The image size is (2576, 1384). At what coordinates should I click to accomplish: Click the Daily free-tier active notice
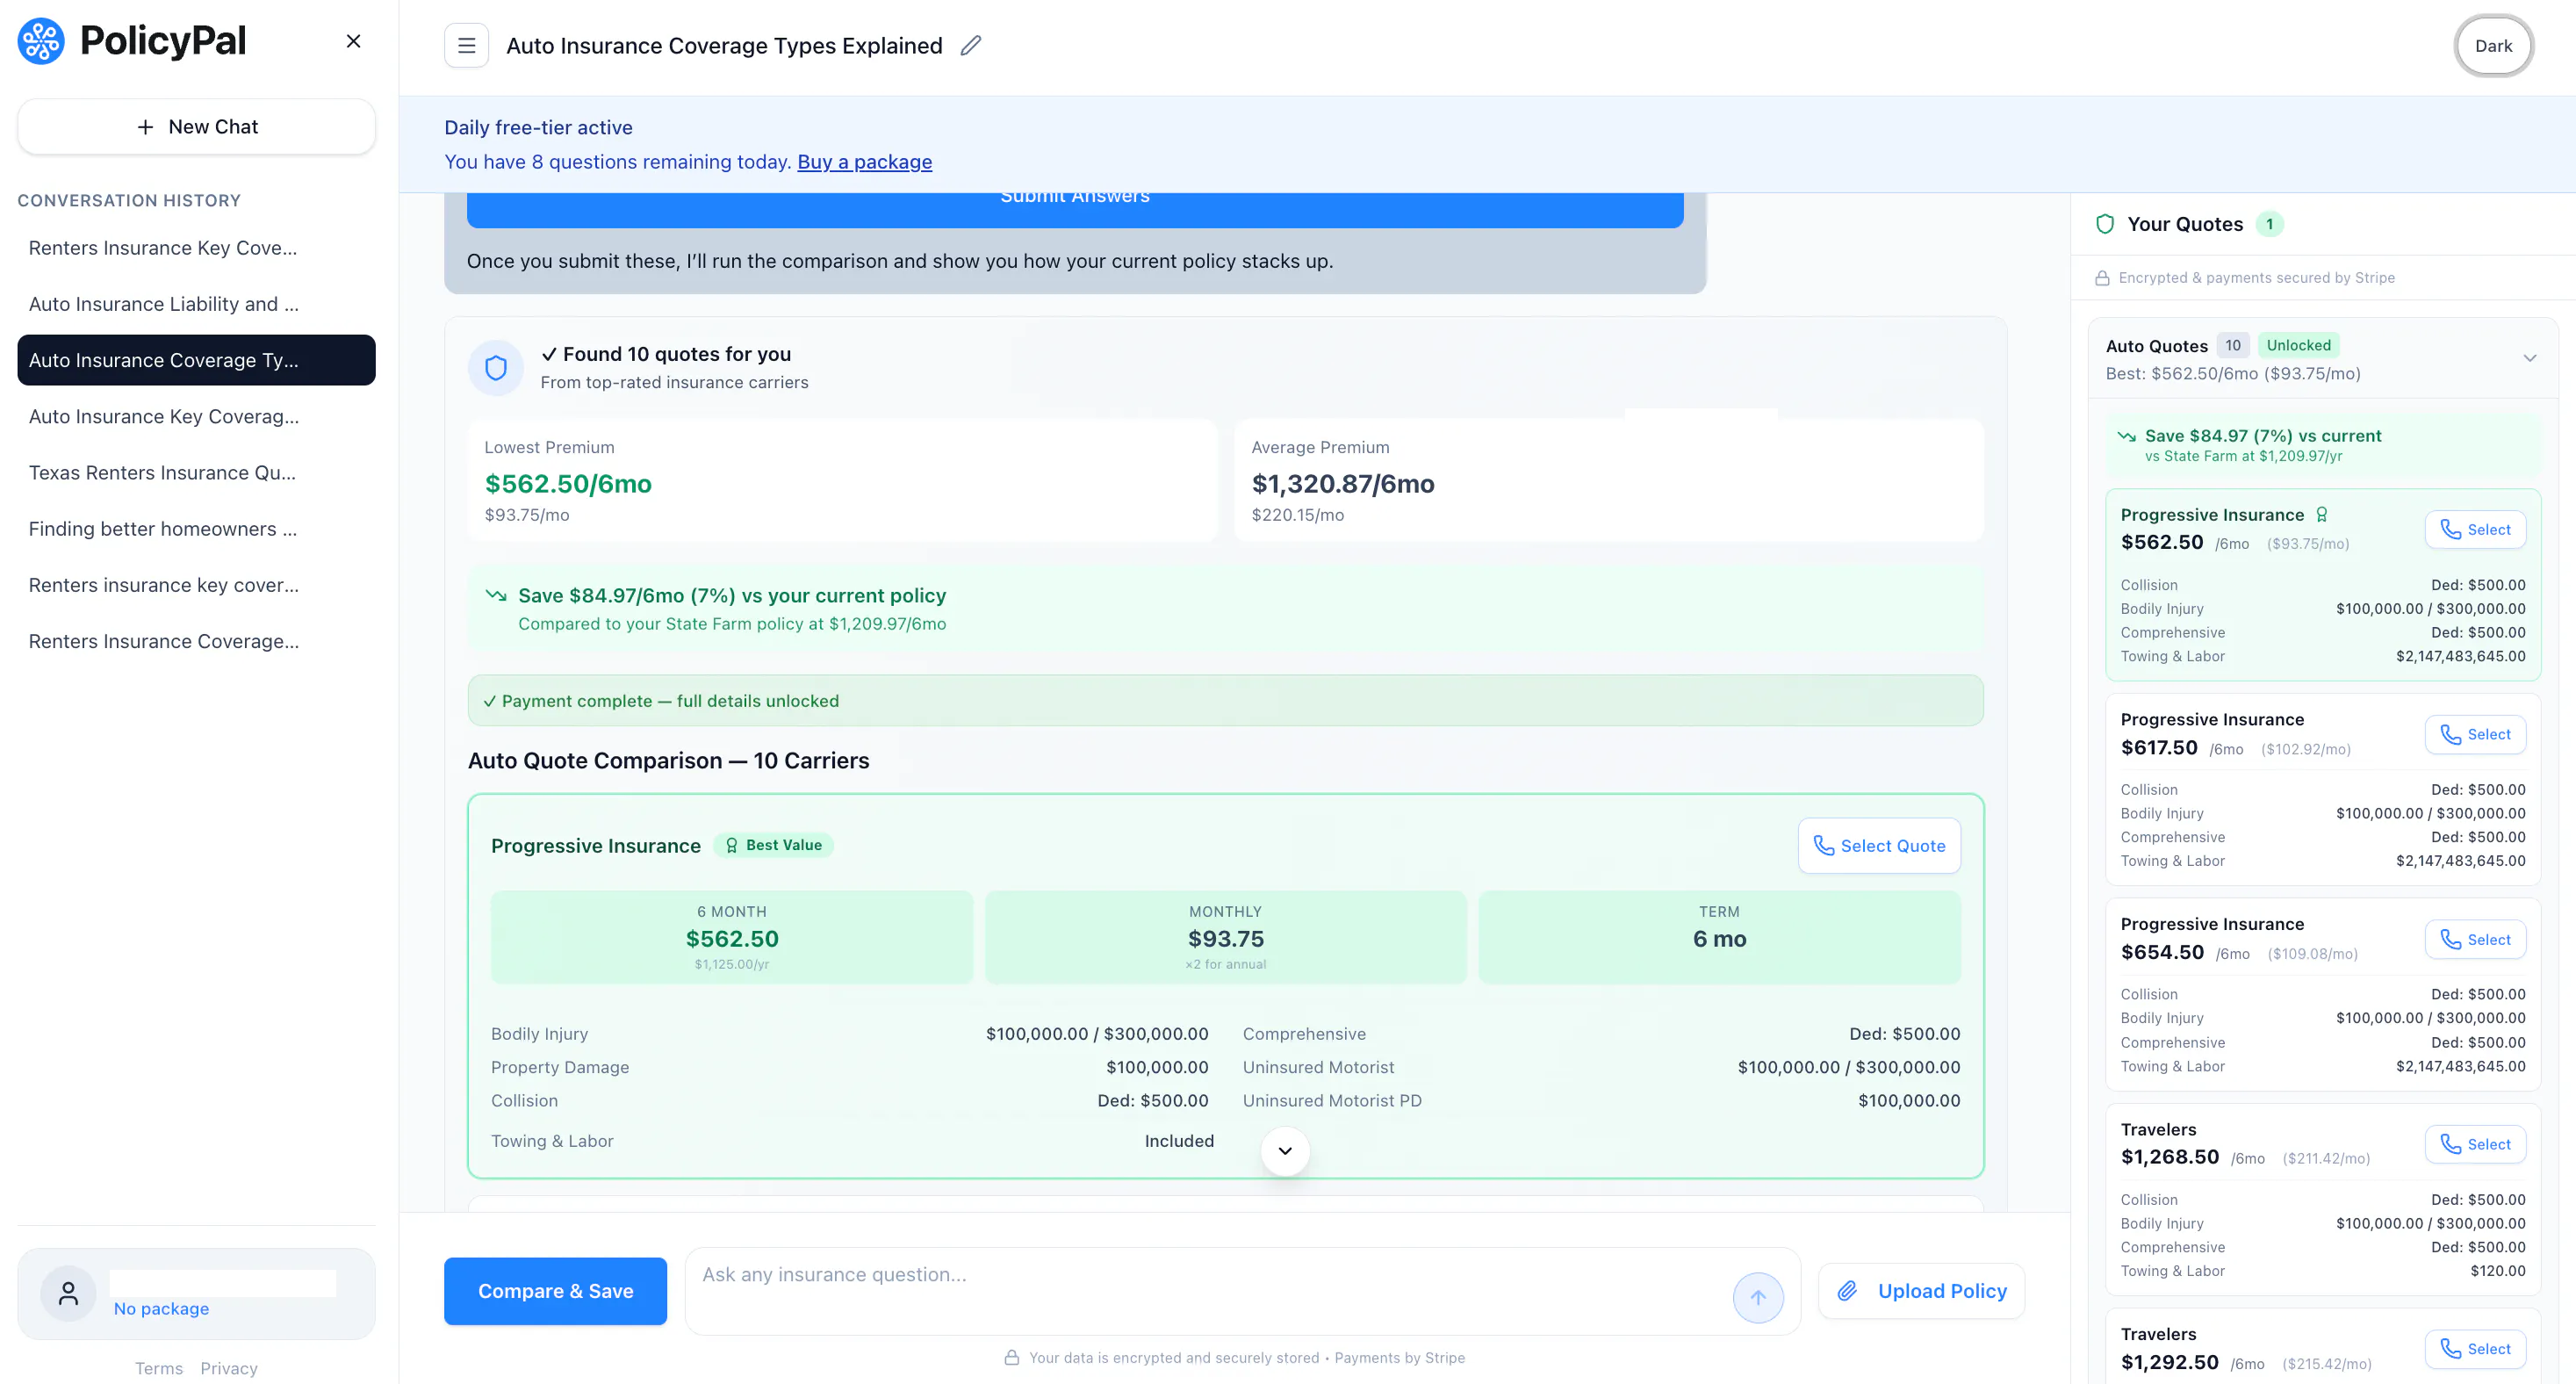click(538, 127)
